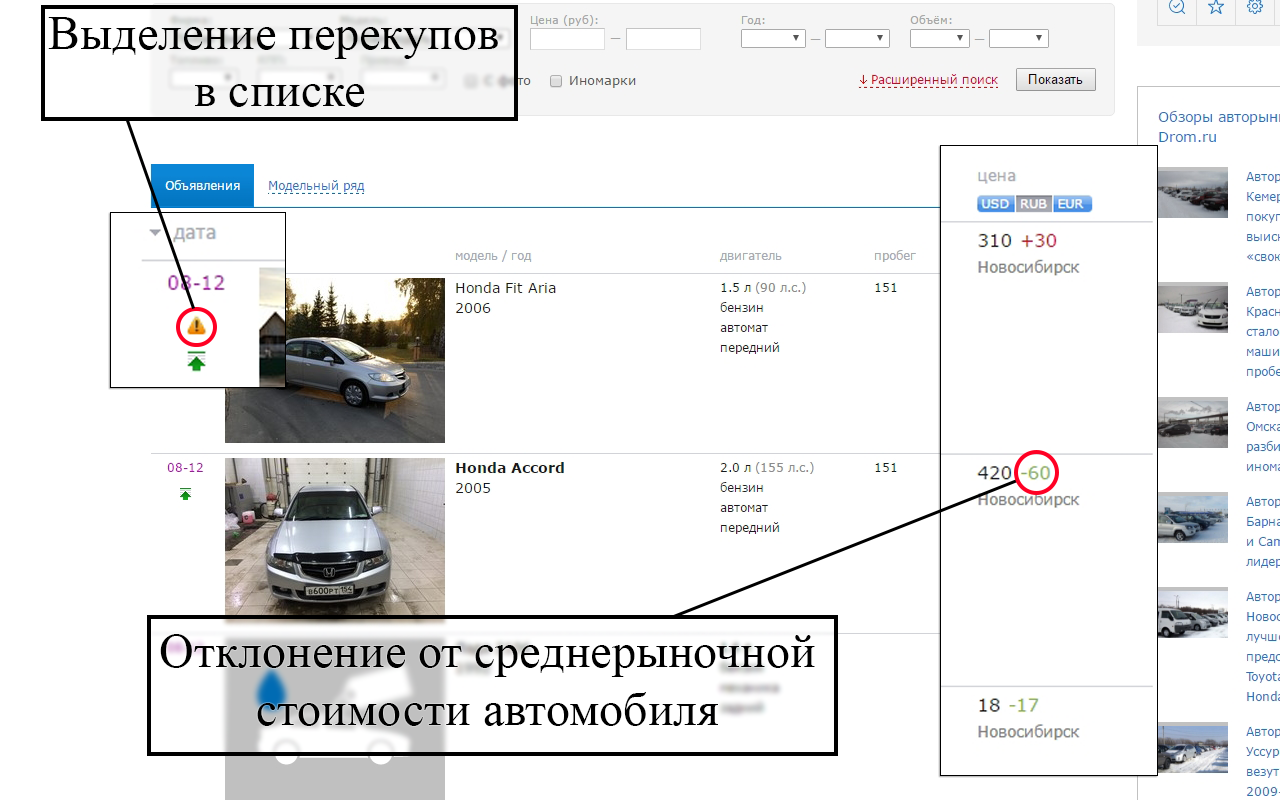The image size is (1280, 800).
Task: Click the 1.5 л (90 л.с.) engine text
Action: (x=763, y=288)
